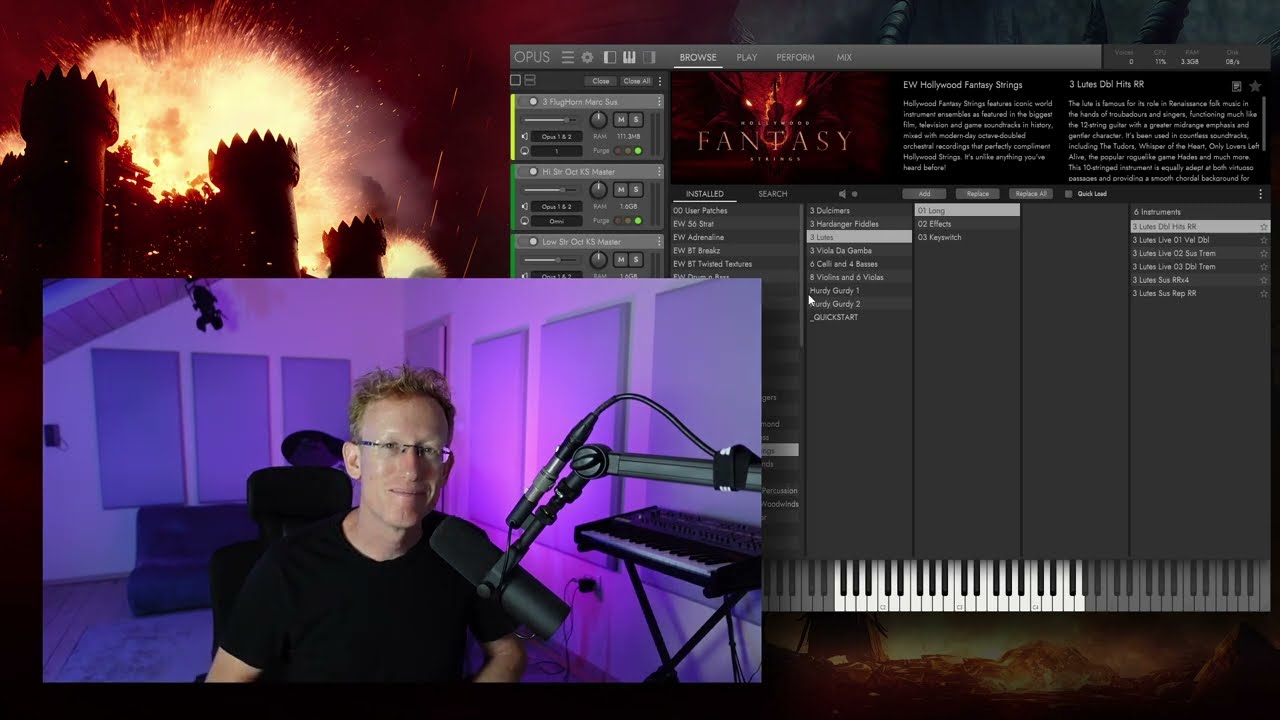Click the Replace All button

click(1031, 194)
